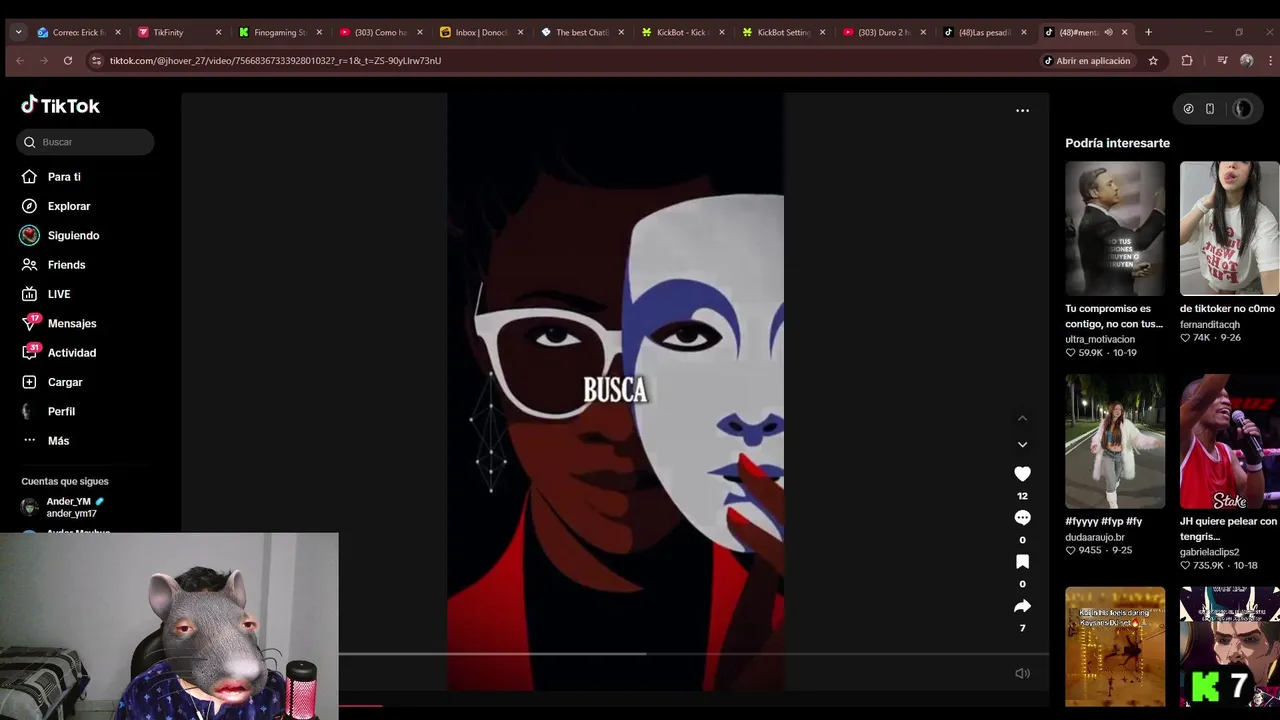Viewport: 1280px width, 720px height.
Task: Click the Buscar search field
Action: coord(85,142)
